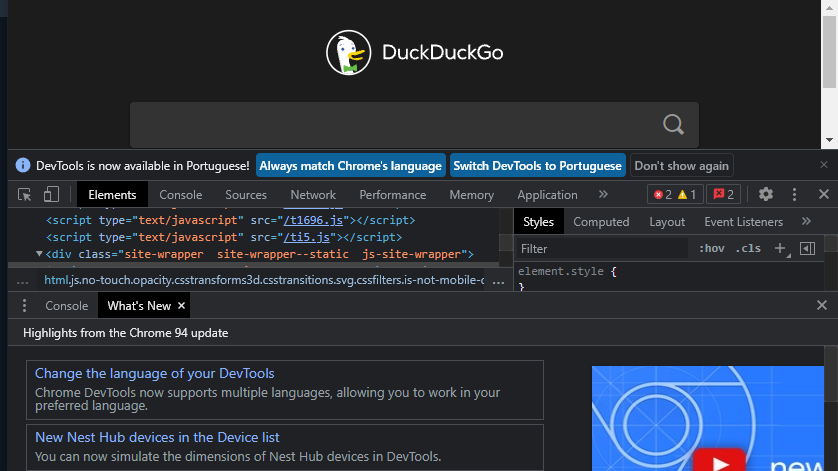Open DevTools settings gear

pos(766,194)
